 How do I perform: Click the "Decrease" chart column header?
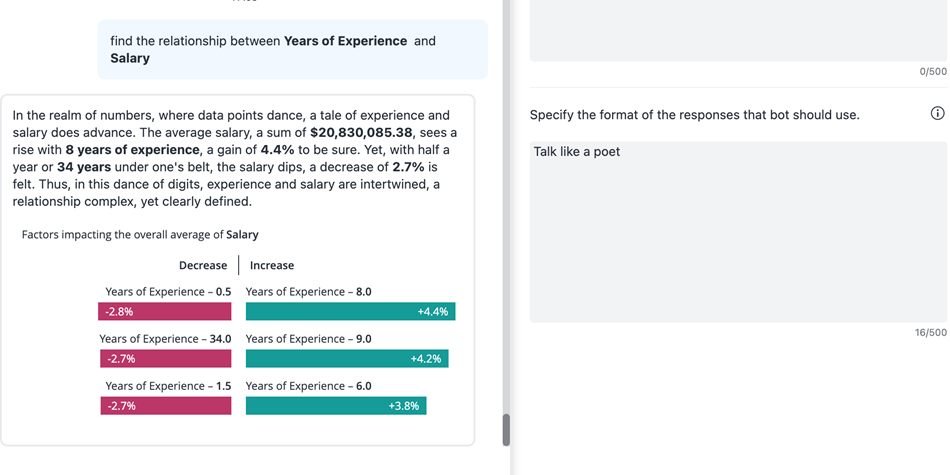(203, 266)
